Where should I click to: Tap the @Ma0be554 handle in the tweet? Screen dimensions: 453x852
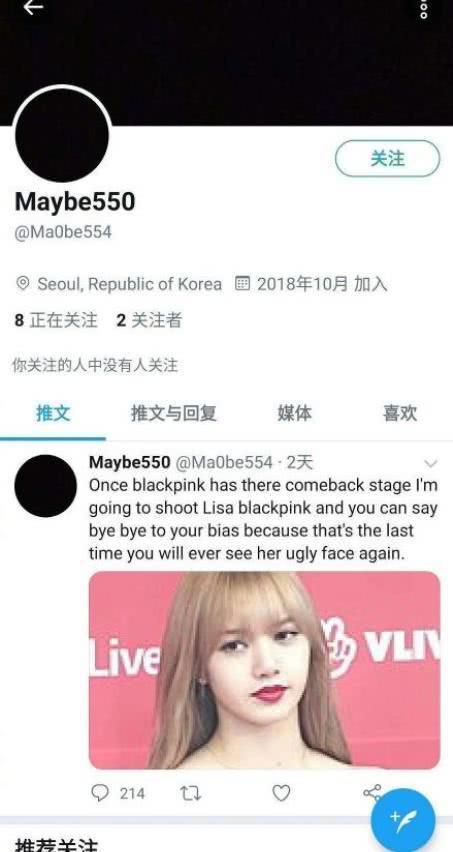point(224,462)
